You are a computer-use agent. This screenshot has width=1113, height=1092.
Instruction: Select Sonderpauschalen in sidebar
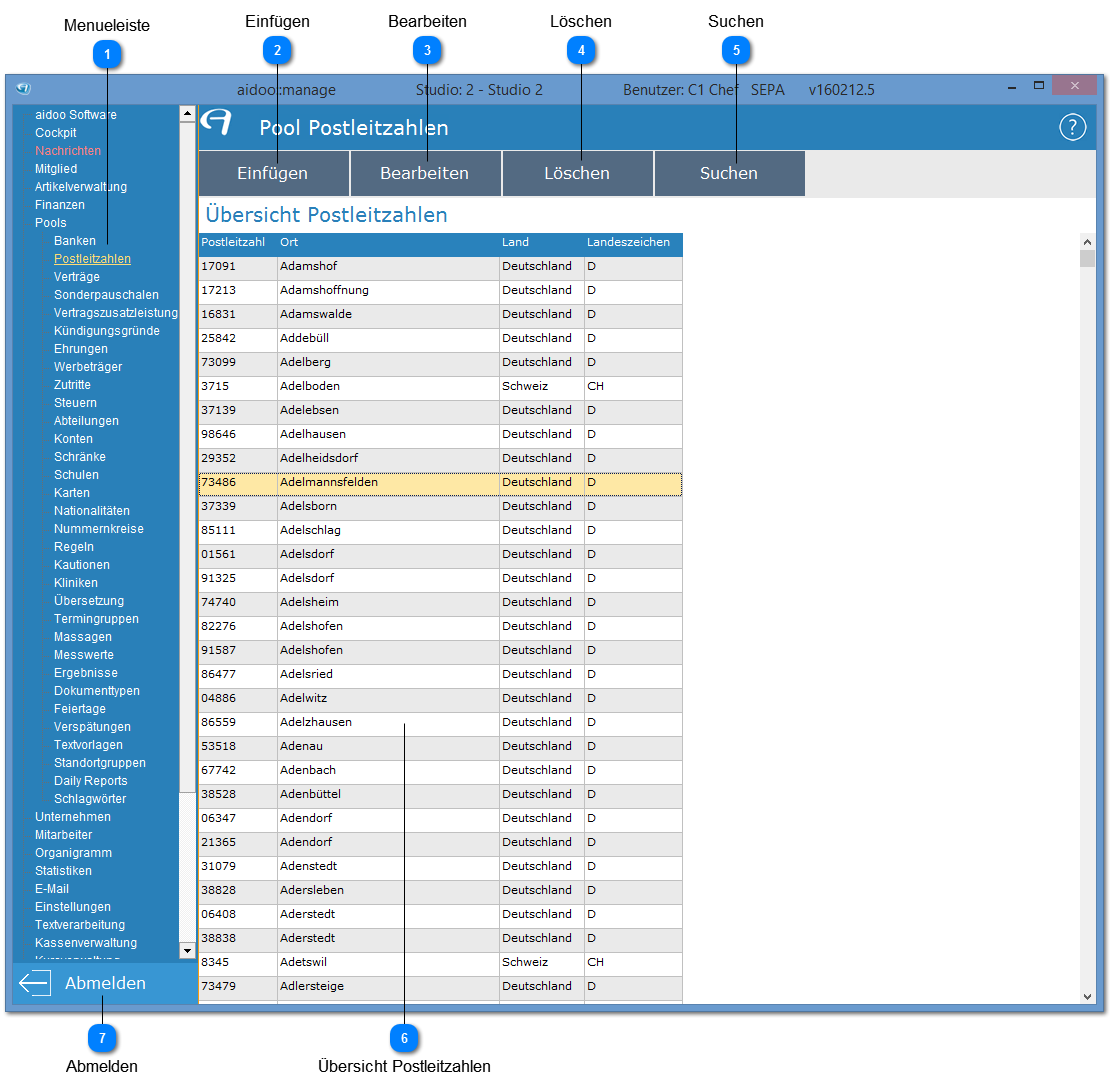106,295
